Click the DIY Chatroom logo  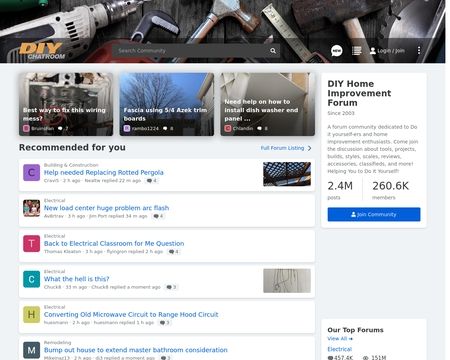coord(42,51)
